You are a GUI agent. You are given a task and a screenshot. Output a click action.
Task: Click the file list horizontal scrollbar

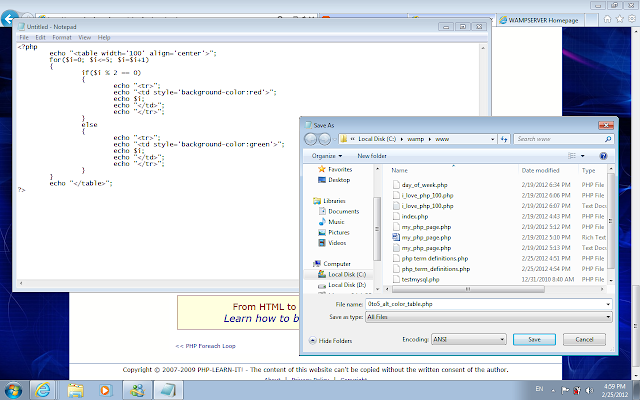click(468, 289)
